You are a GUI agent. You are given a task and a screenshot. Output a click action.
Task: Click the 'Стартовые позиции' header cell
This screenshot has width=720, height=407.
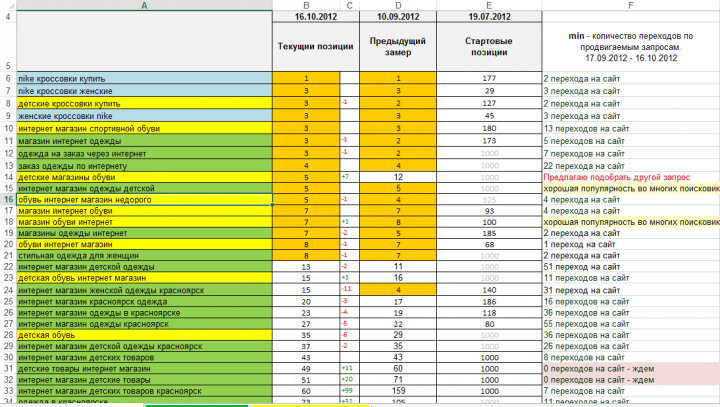[x=489, y=46]
